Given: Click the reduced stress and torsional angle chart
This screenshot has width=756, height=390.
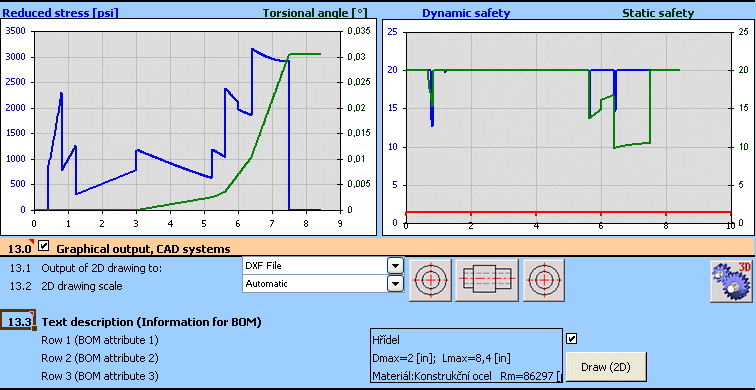Looking at the screenshot, I should click(x=188, y=127).
